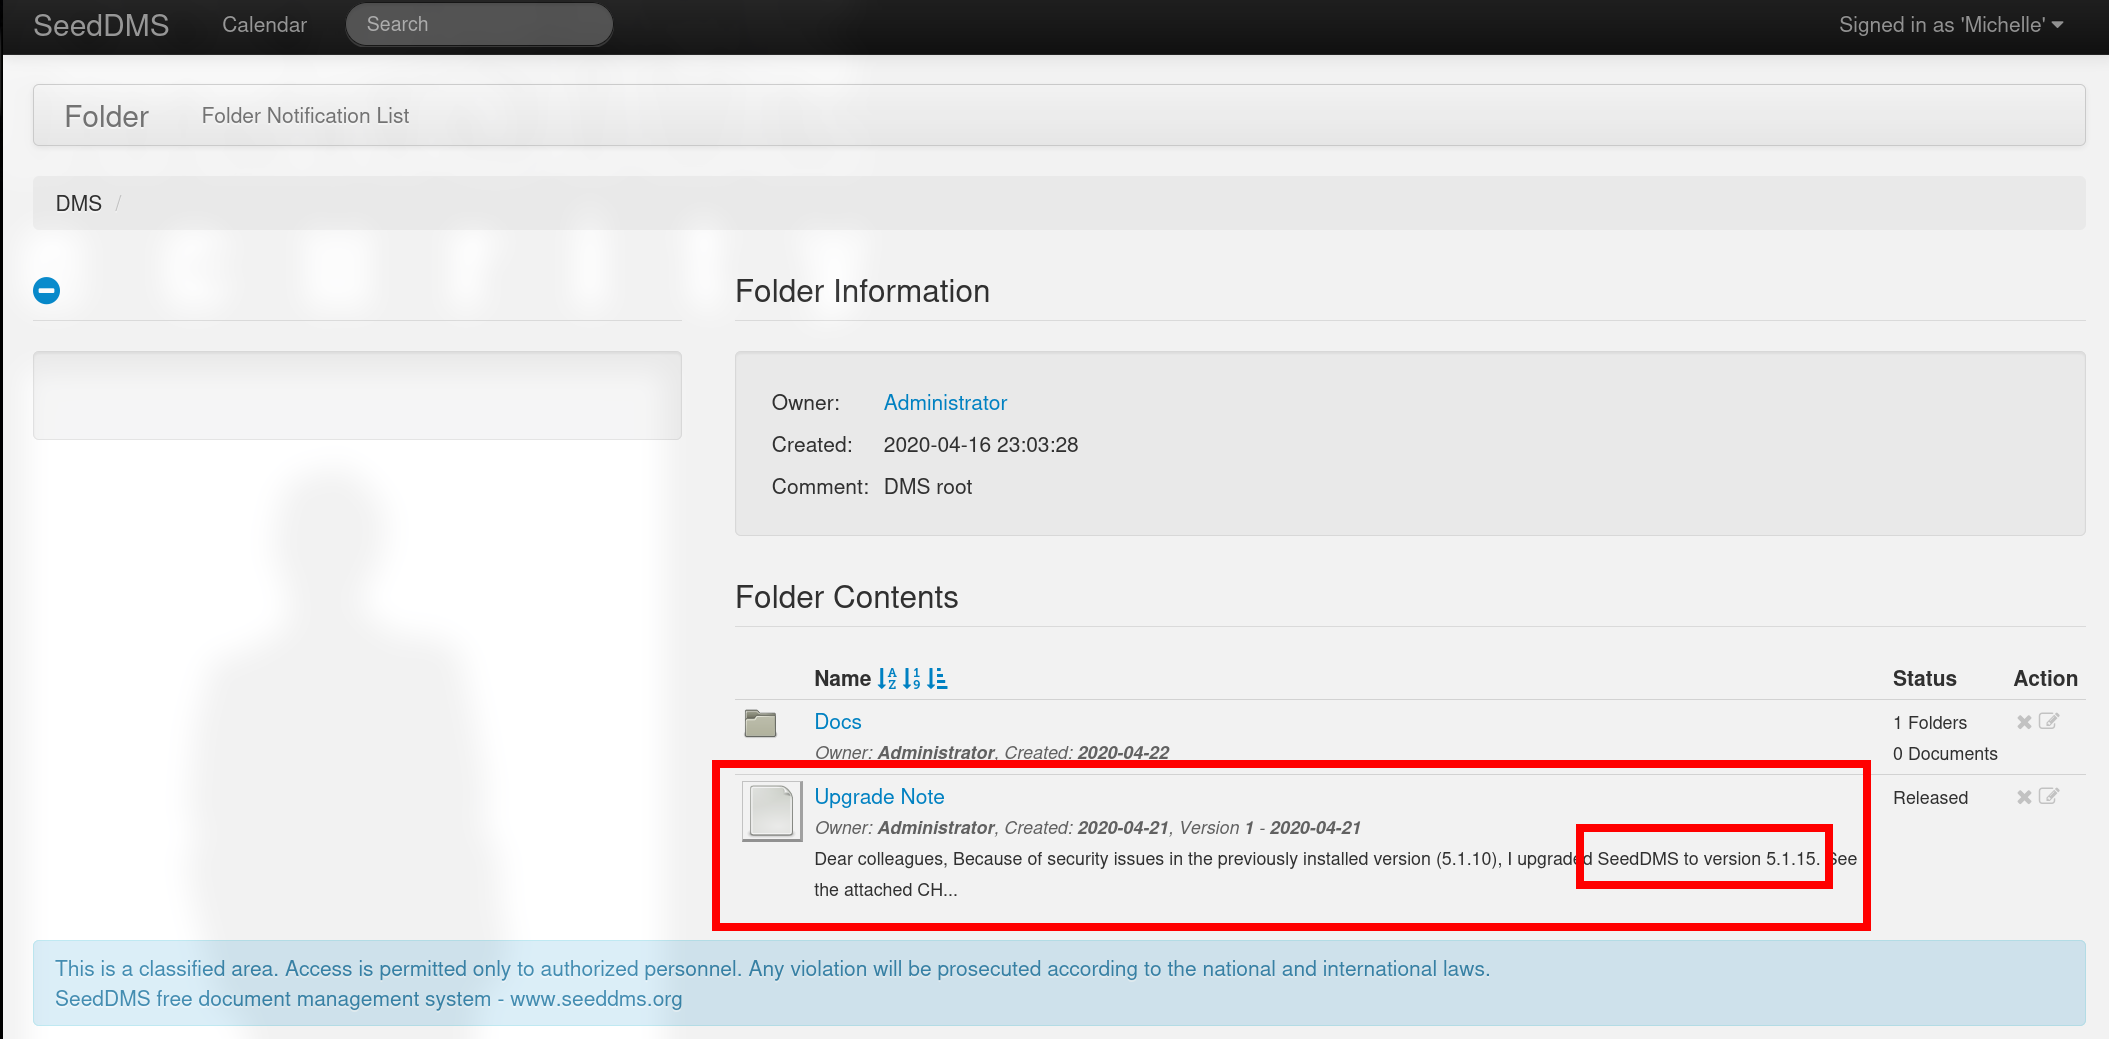Viewport: 2109px width, 1039px height.
Task: Click the Docs folder icon
Action: coord(761,723)
